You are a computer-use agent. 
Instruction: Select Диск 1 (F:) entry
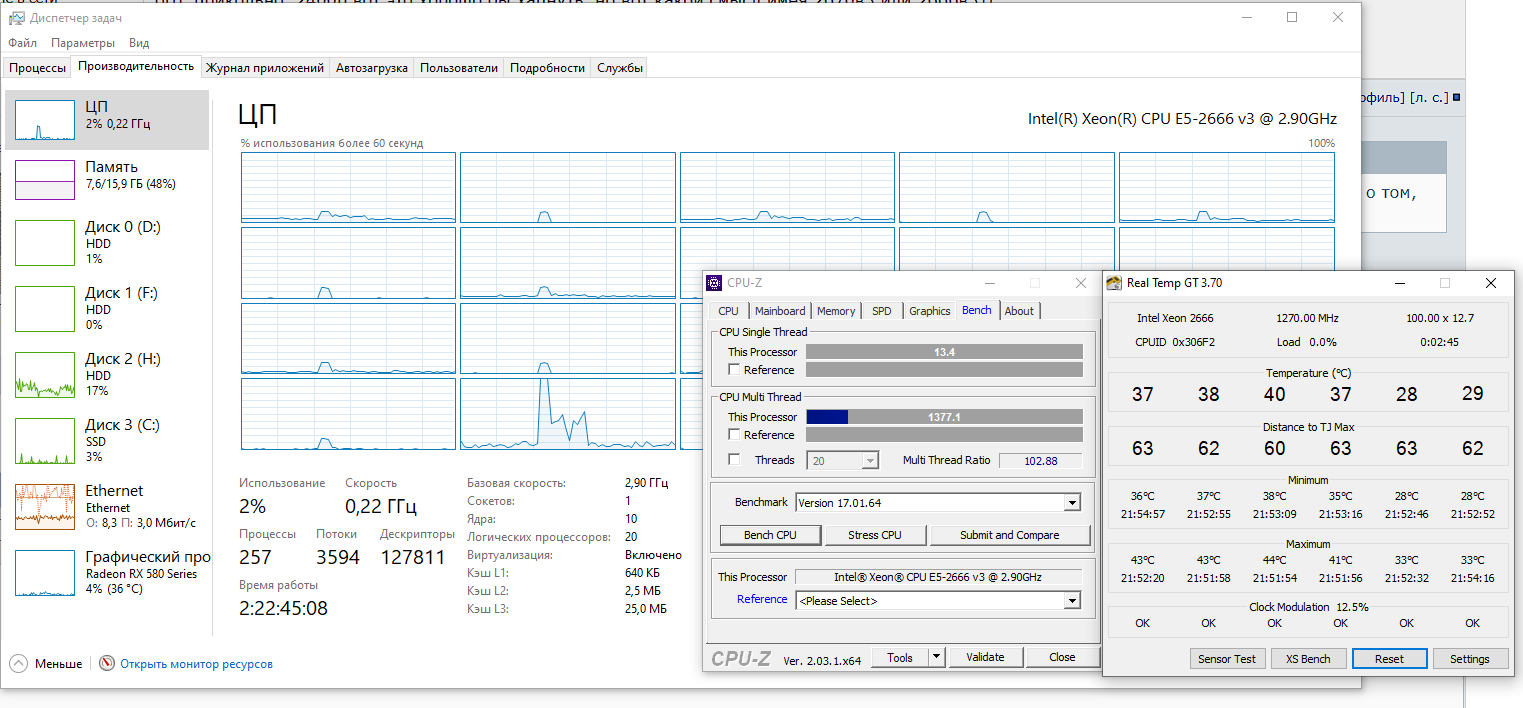pos(108,311)
